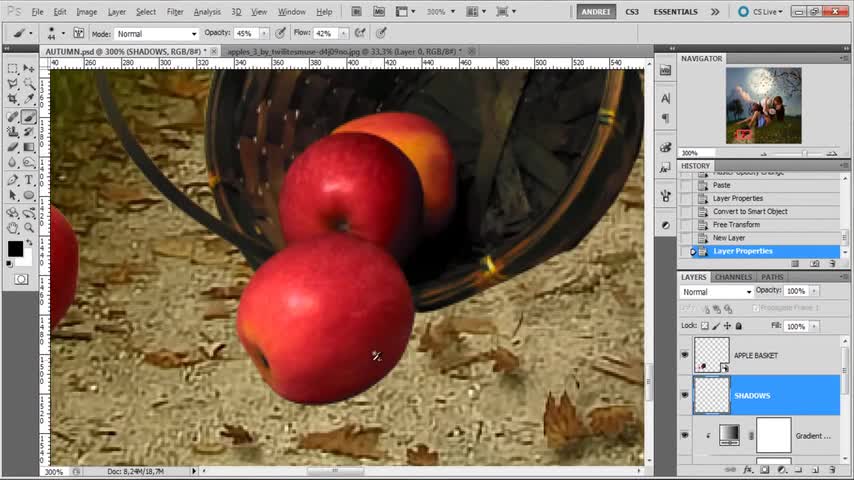This screenshot has width=854, height=480.
Task: Add layer style using fx icon
Action: 748,470
